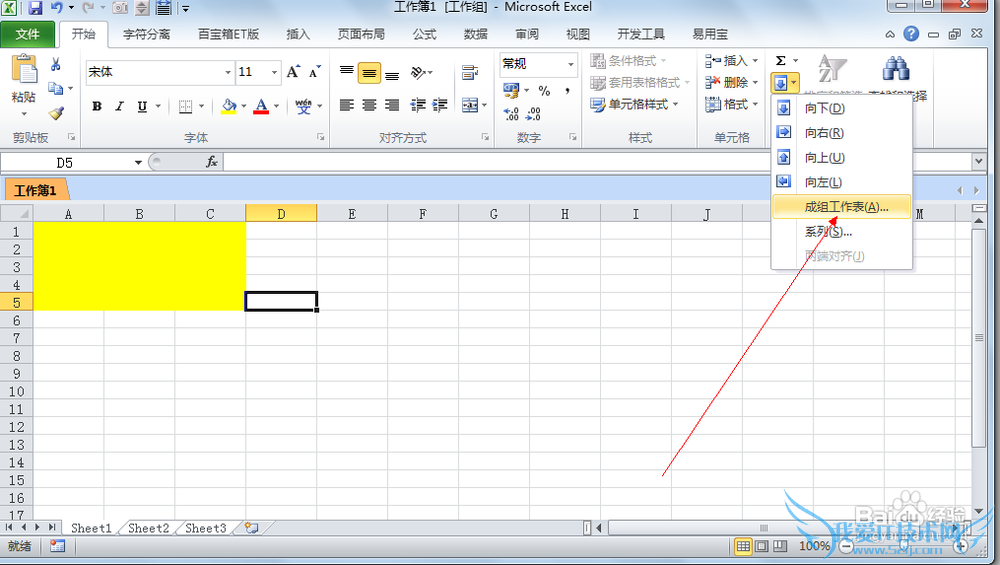1000x565 pixels.
Task: Toggle middle vertical alignment
Action: coord(369,73)
